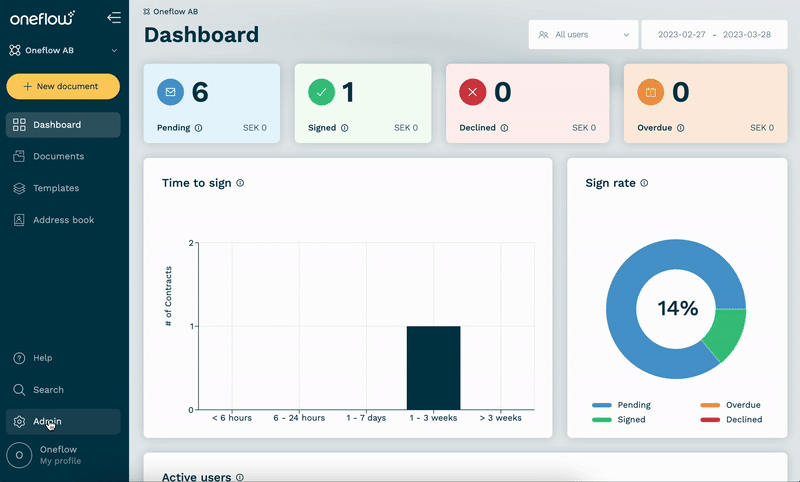Click the Signed info icon
This screenshot has height=482, width=800.
pos(345,128)
